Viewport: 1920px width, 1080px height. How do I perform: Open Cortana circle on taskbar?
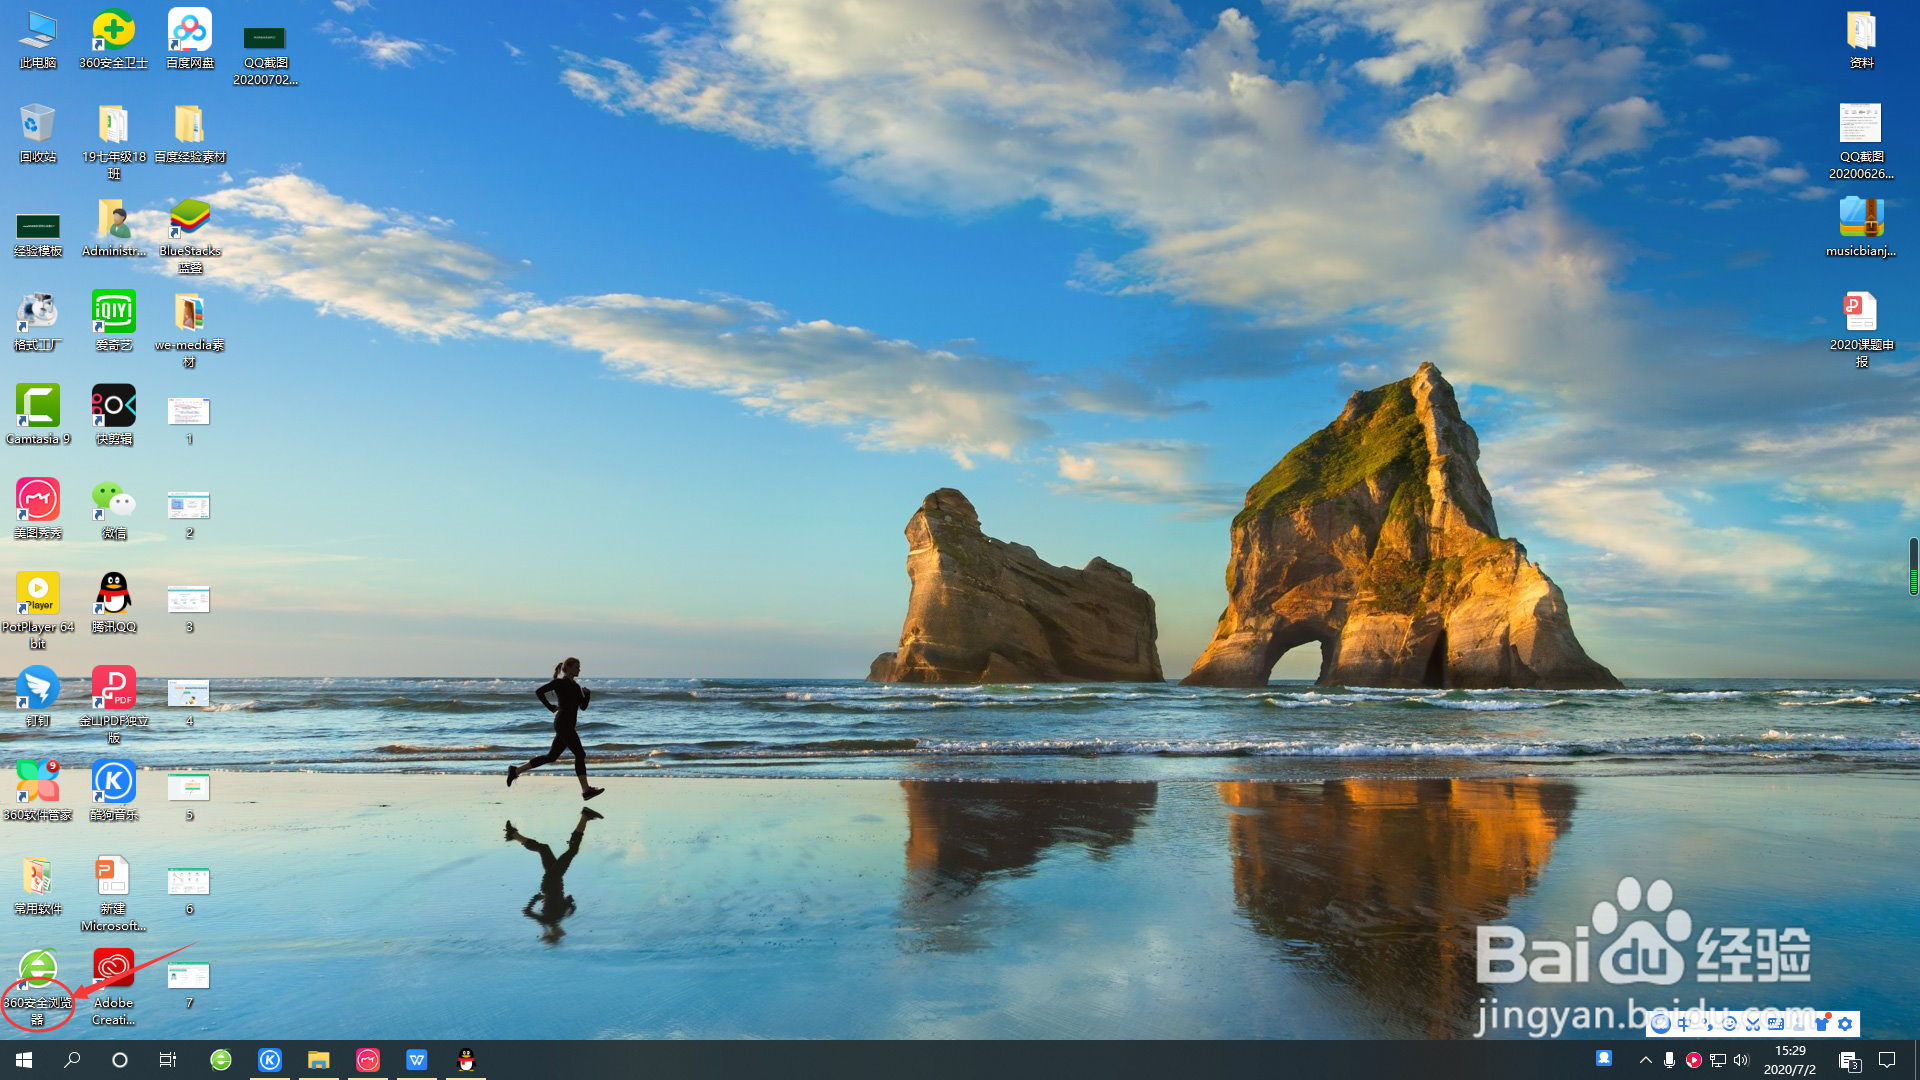pos(120,1060)
